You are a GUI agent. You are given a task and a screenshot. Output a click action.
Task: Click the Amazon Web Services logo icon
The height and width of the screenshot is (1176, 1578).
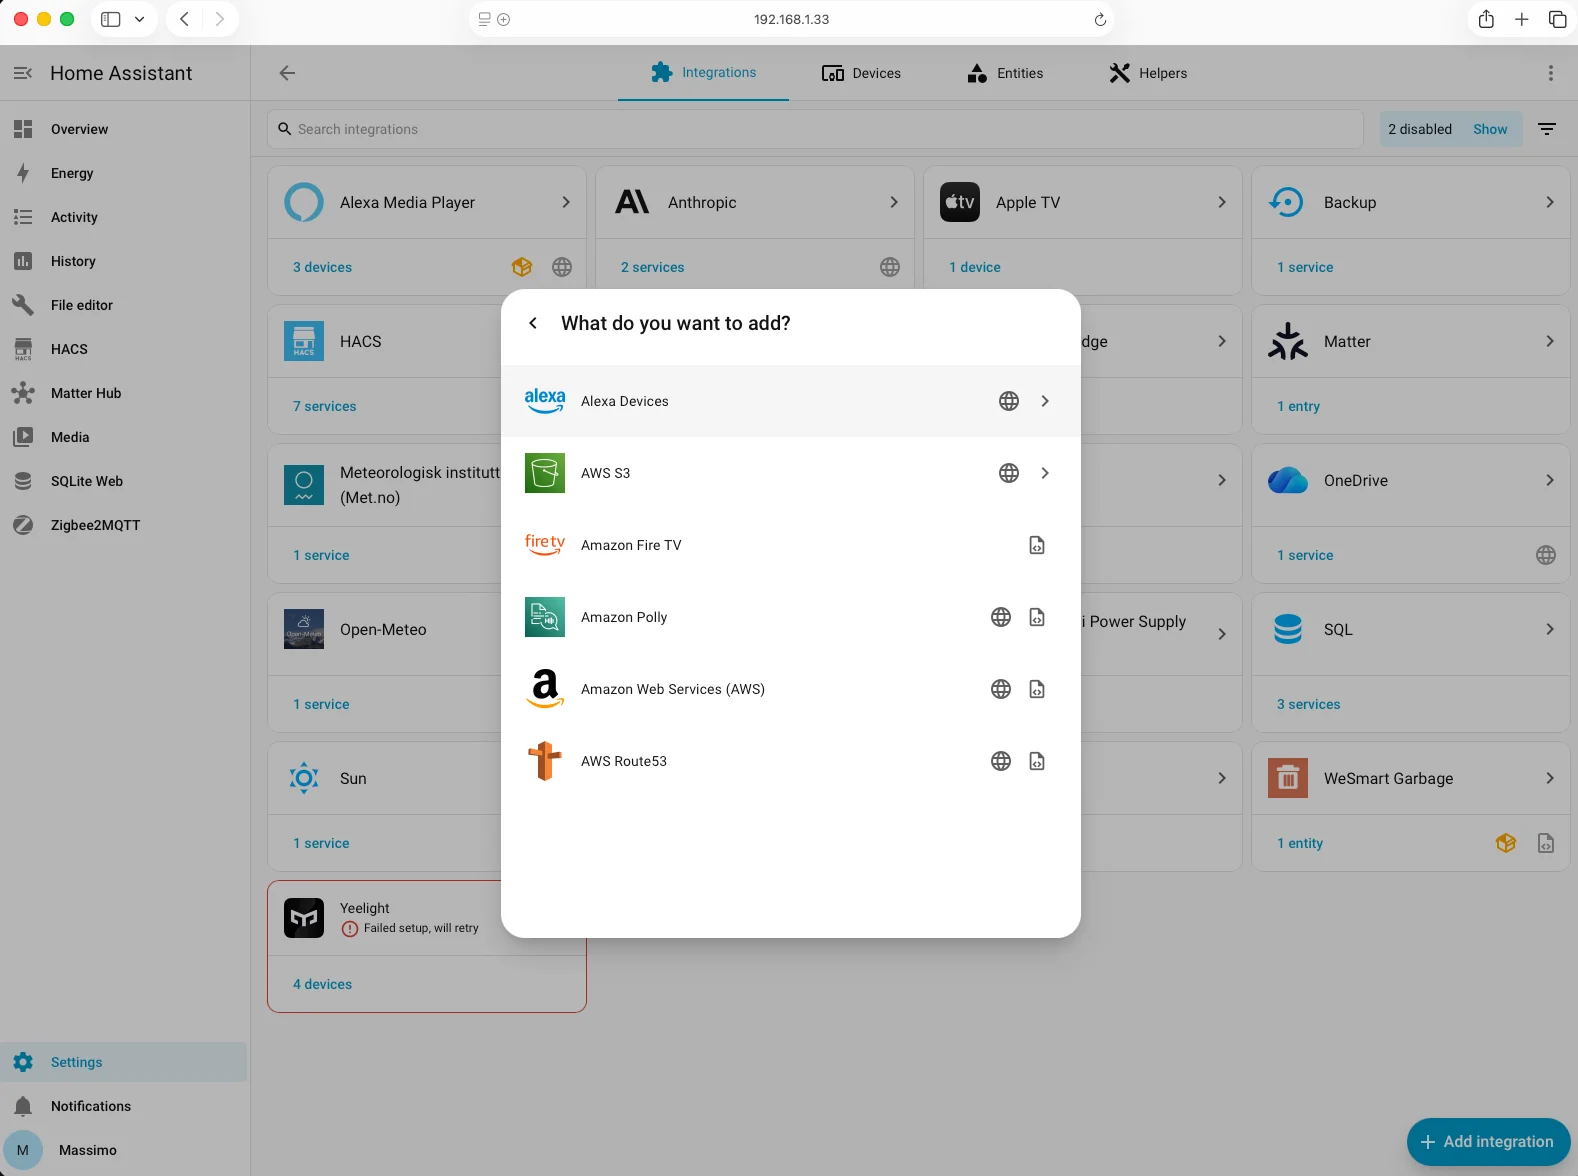tap(545, 689)
